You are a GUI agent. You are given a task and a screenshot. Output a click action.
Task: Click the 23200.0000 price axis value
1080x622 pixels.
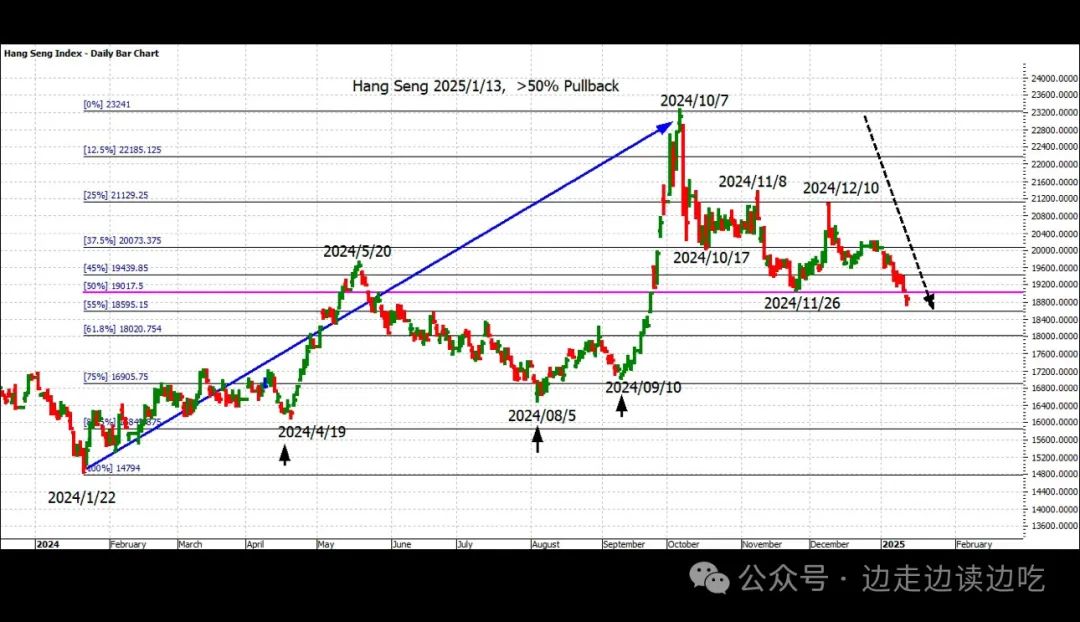1055,112
